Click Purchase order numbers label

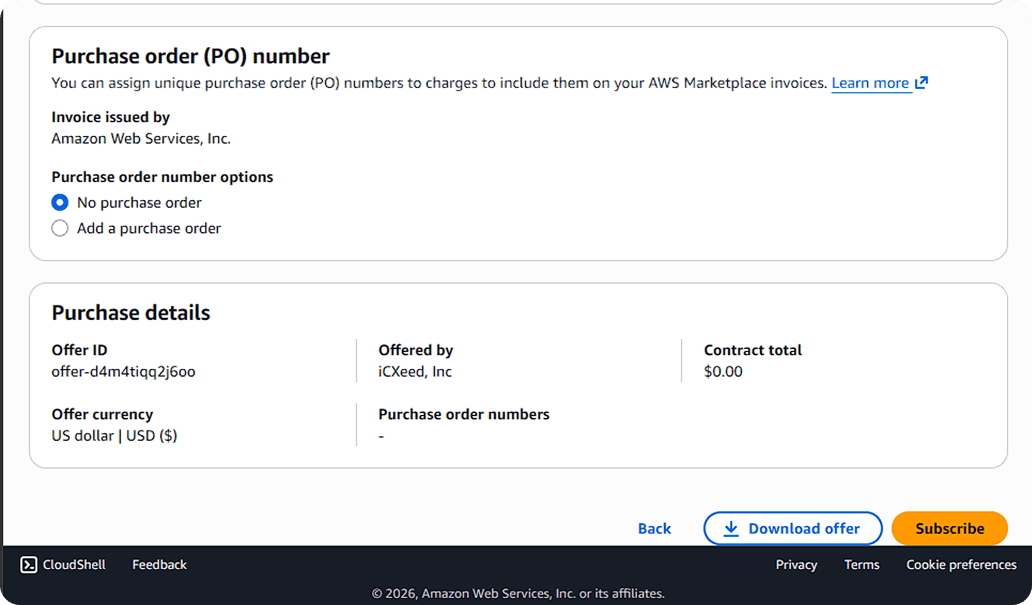pos(463,415)
